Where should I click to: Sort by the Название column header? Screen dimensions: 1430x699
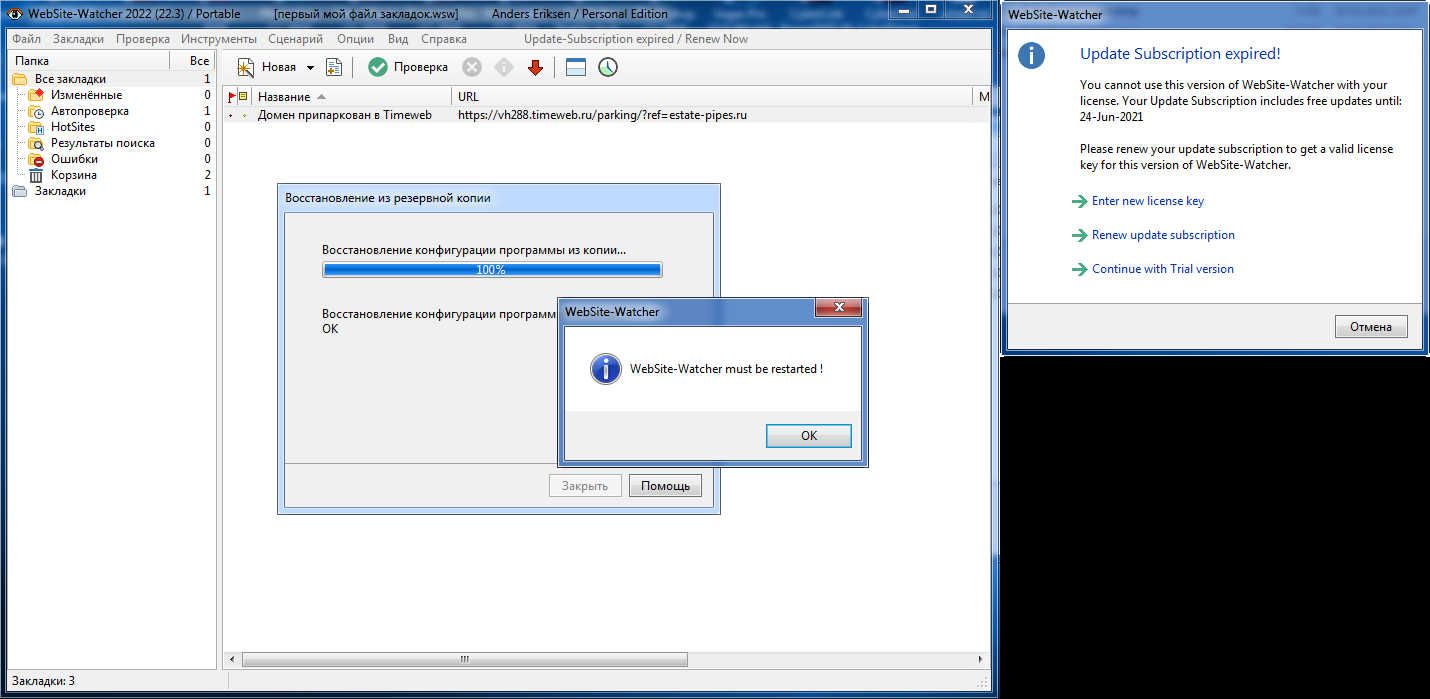tap(352, 97)
